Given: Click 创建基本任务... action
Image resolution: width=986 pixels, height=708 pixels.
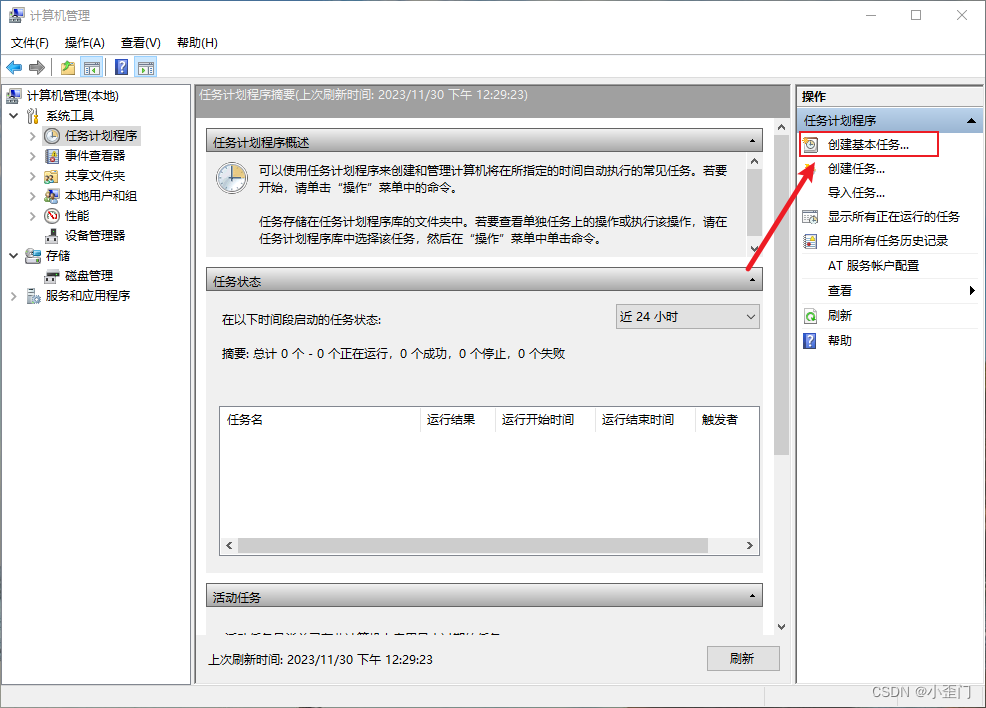Looking at the screenshot, I should coord(868,145).
